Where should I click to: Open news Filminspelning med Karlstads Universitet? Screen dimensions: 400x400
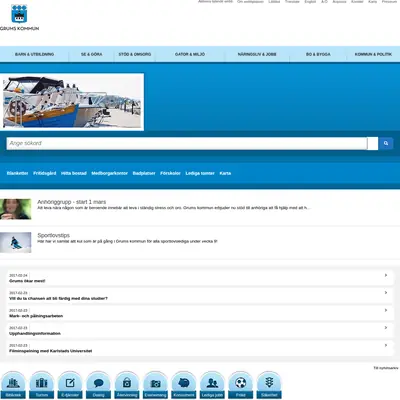50,351
